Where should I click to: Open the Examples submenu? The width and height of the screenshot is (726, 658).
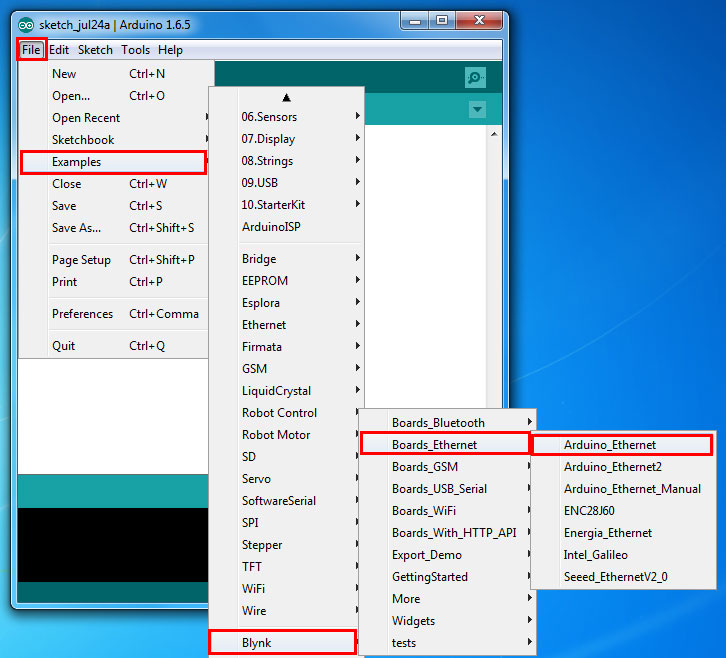point(113,162)
